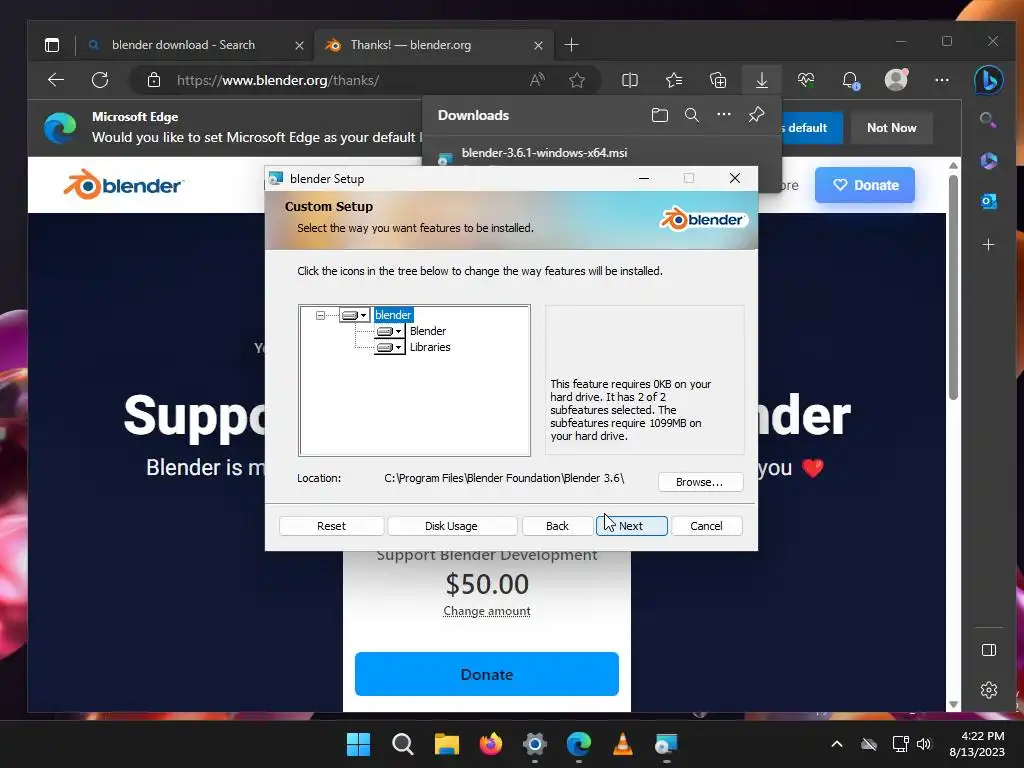Open Search in Edge sidebar
1024x768 pixels.
(988, 120)
